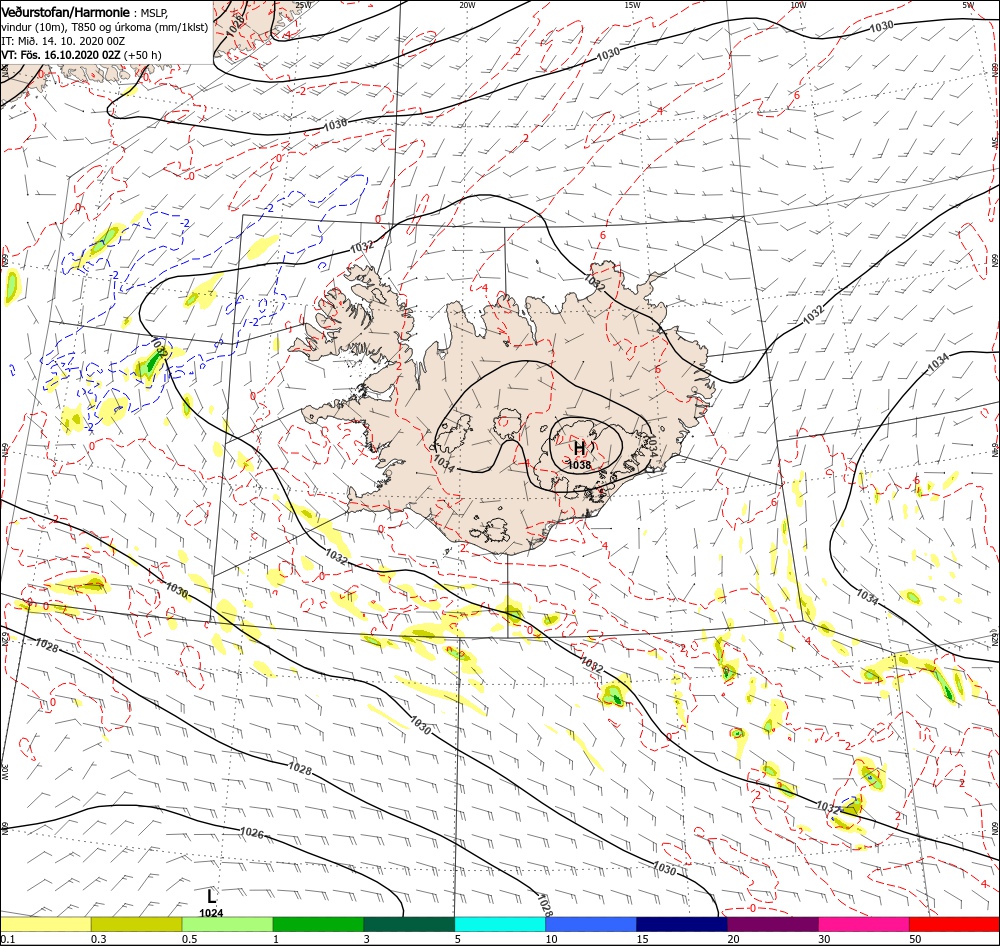Click the magenta 30–50 legend swatch
The image size is (1000, 946).
click(864, 924)
